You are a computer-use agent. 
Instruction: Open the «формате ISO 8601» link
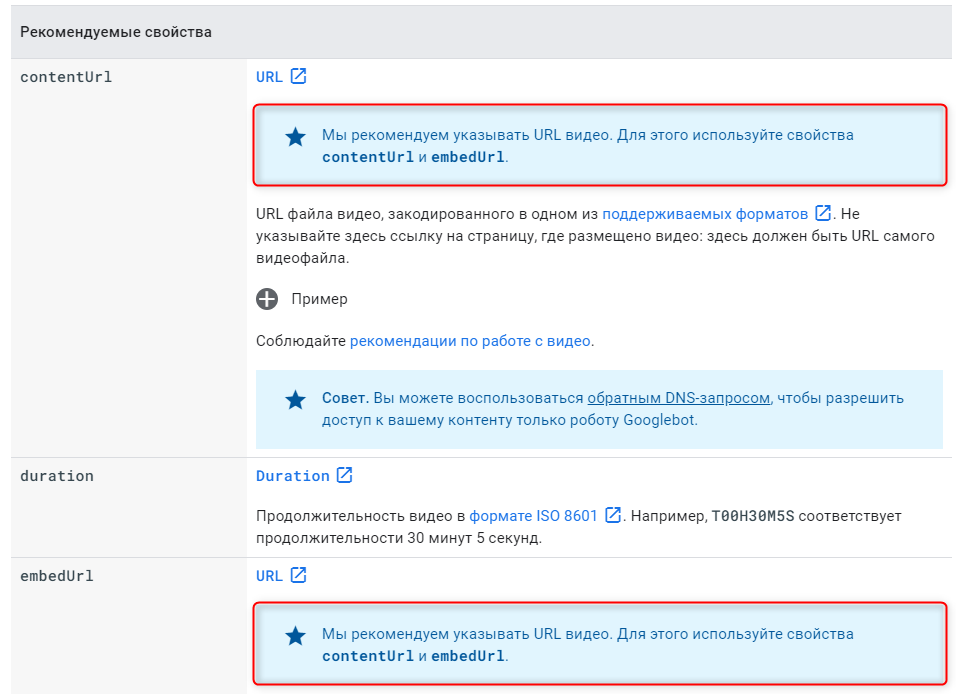click(533, 516)
